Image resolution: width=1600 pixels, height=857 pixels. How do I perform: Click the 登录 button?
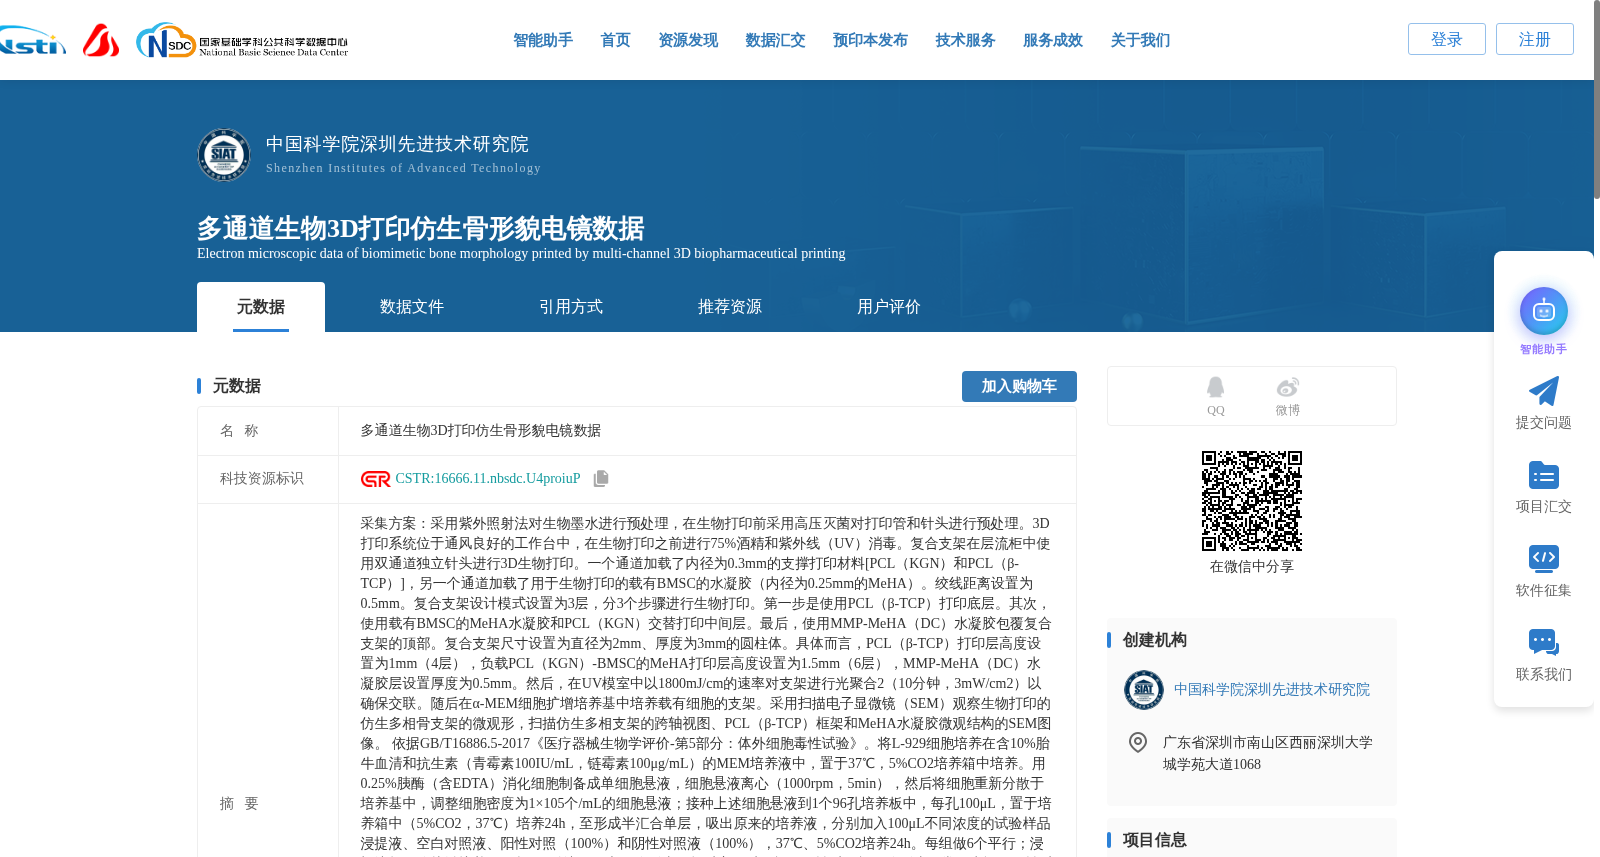coord(1447,39)
